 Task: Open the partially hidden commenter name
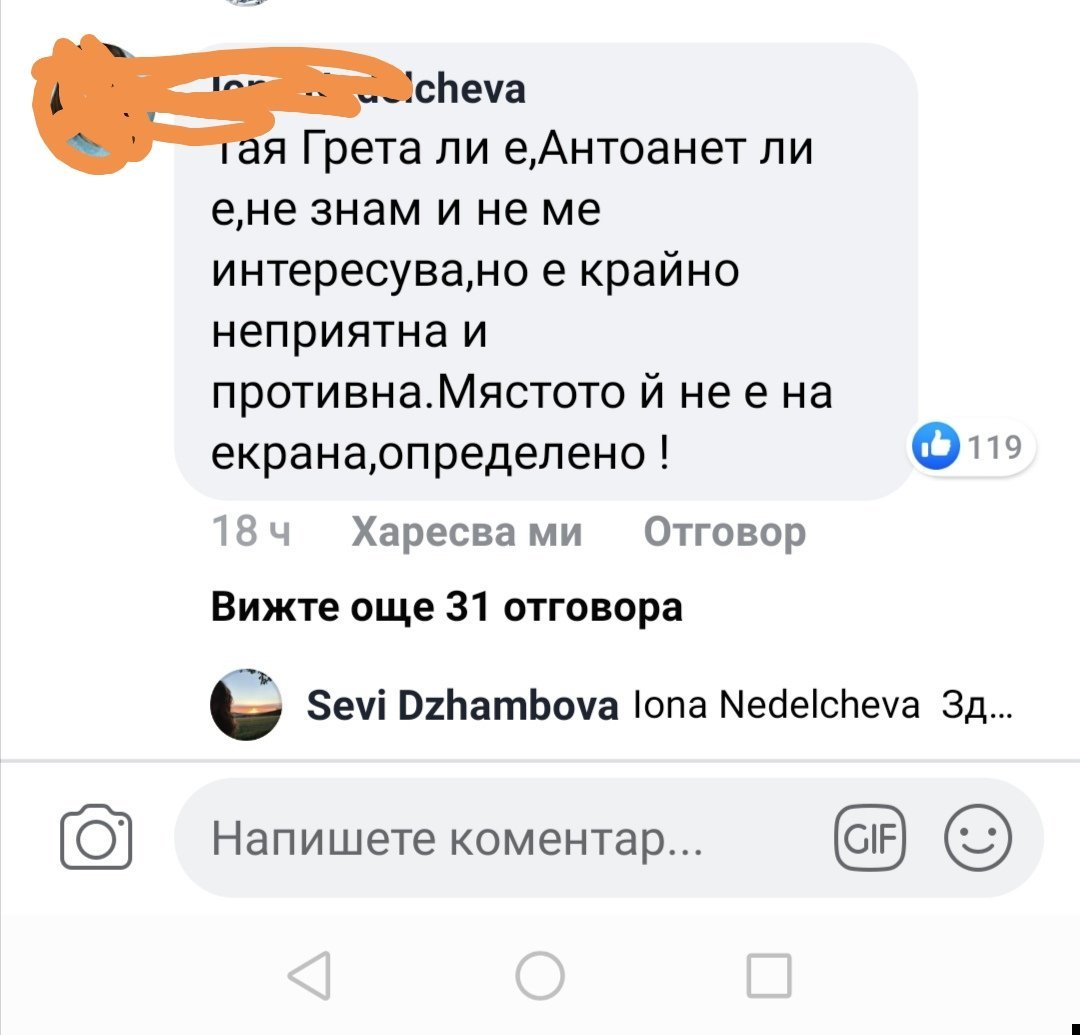[368, 90]
